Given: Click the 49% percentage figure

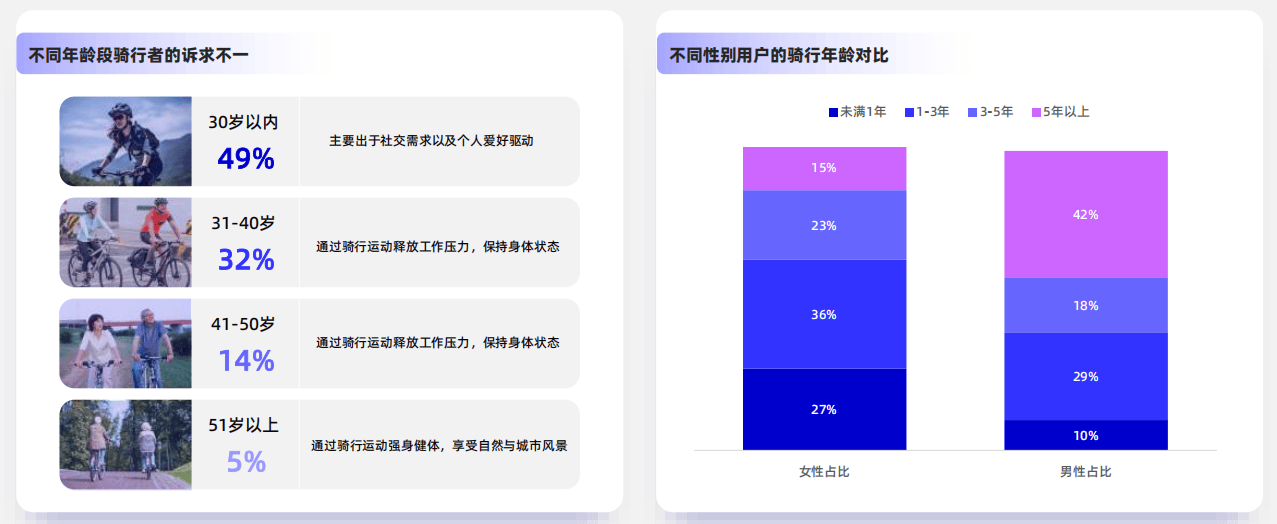Looking at the screenshot, I should (245, 159).
